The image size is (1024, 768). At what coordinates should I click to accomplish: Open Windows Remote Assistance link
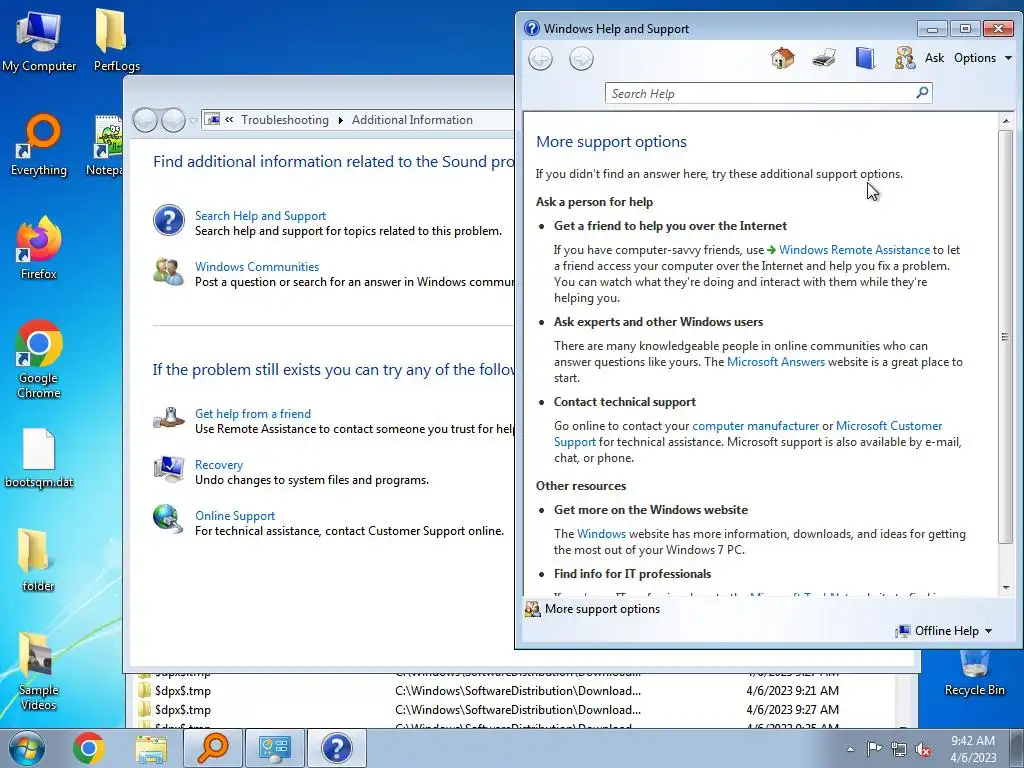coord(854,249)
